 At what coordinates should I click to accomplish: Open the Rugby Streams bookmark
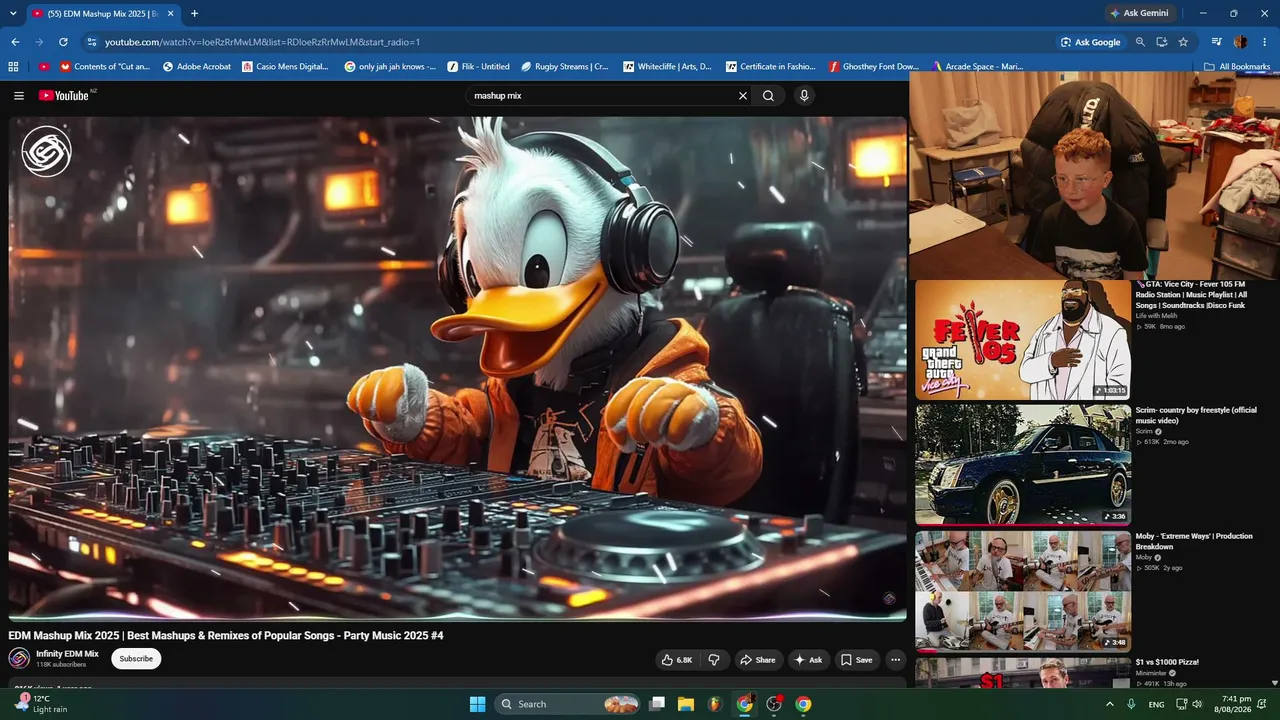point(565,67)
